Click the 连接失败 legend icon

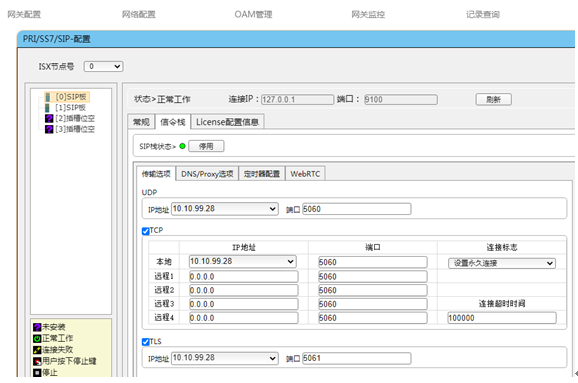point(37,350)
